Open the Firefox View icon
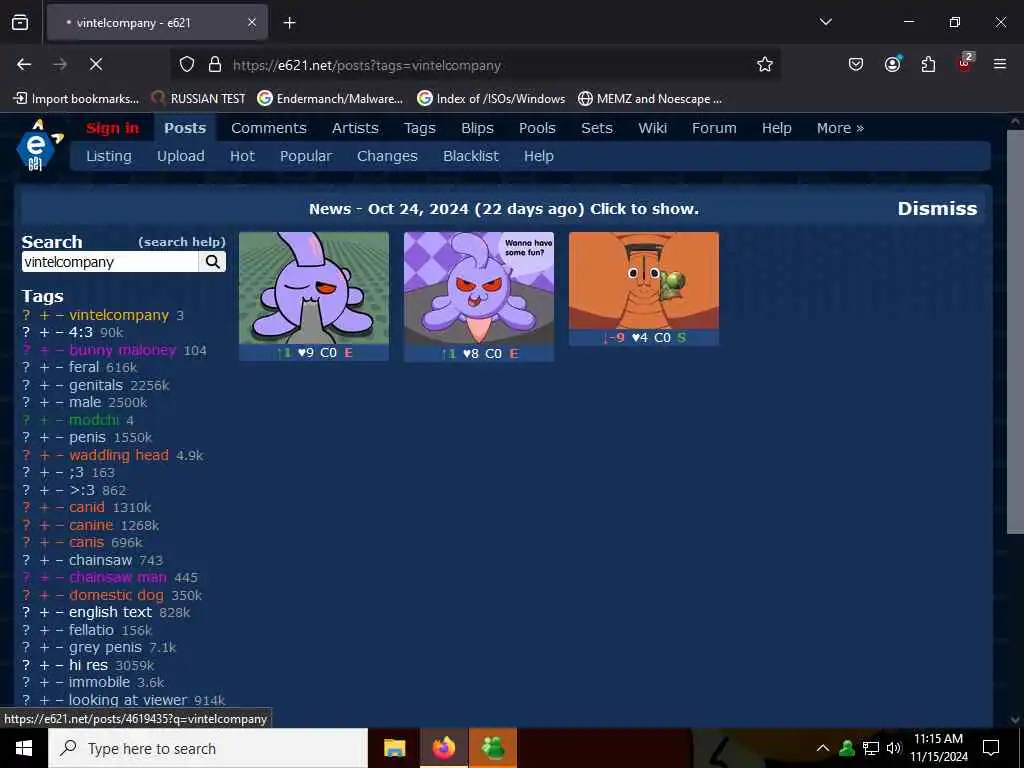 [20, 22]
